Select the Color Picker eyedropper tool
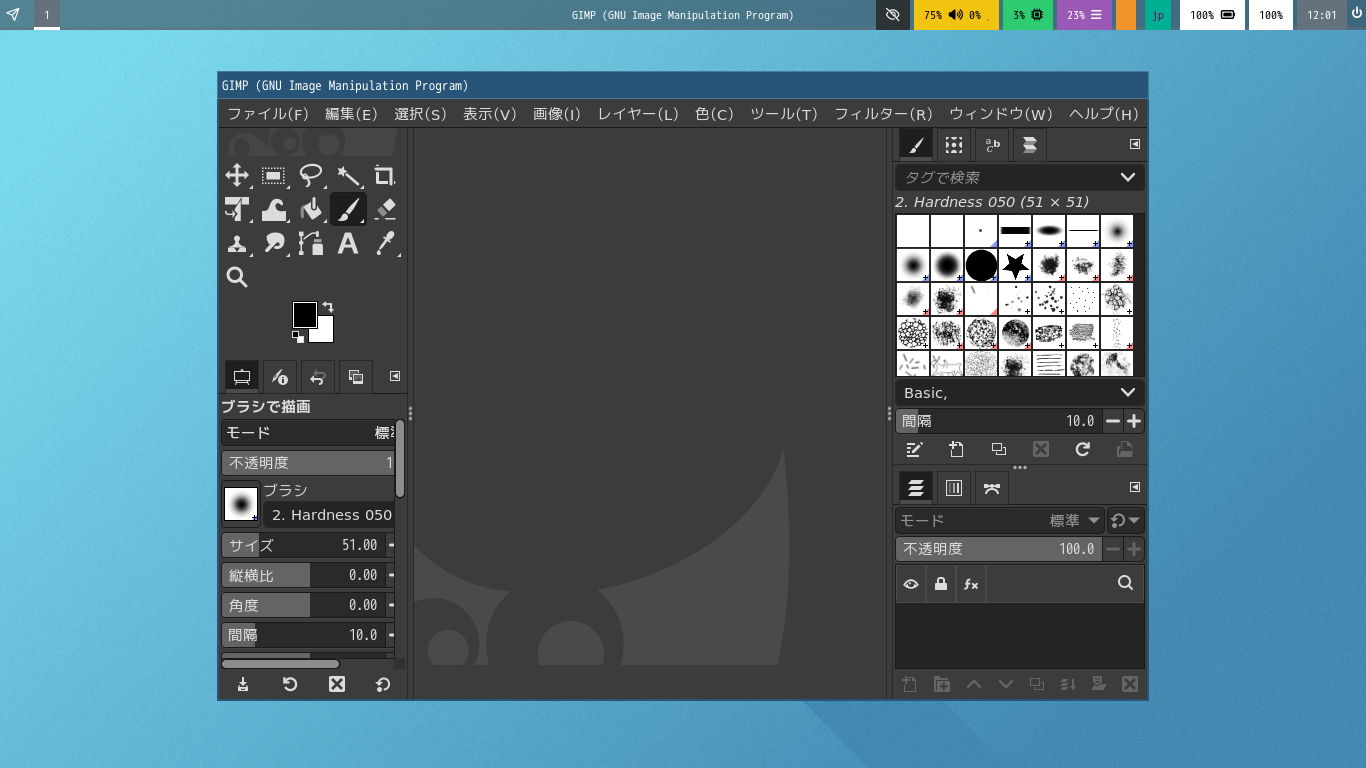 [x=384, y=243]
